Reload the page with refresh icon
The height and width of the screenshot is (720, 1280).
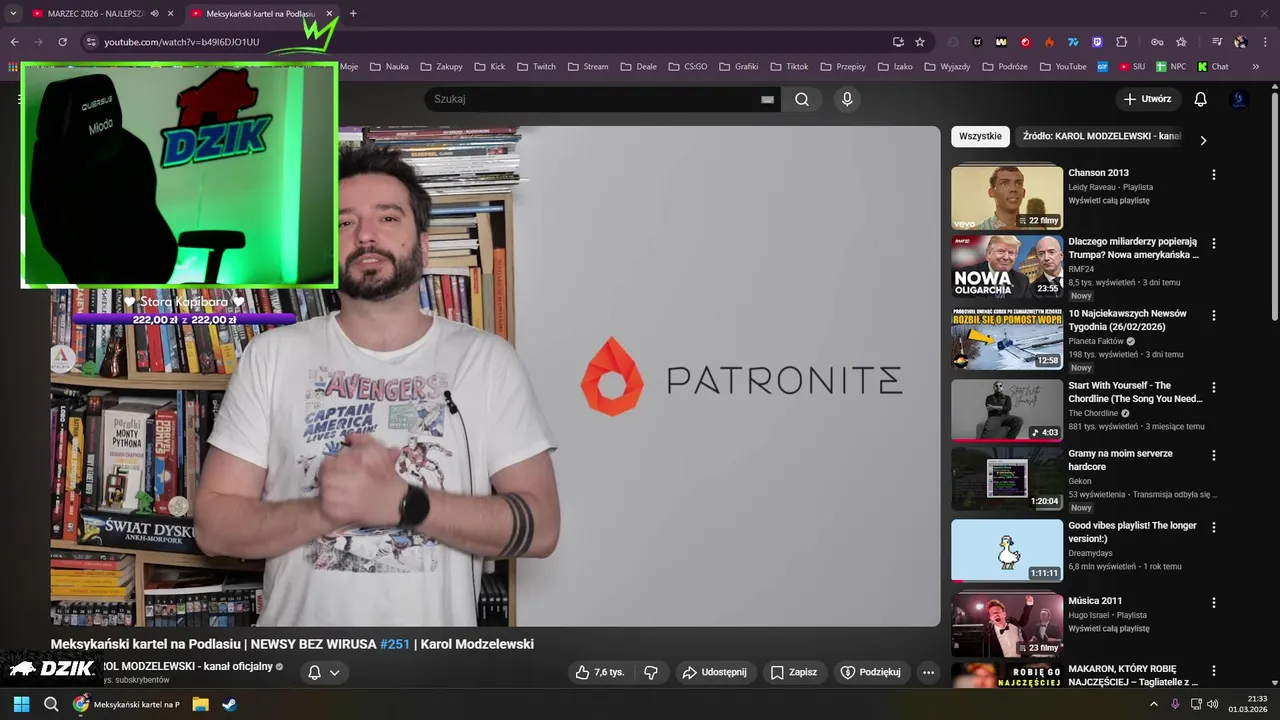62,42
